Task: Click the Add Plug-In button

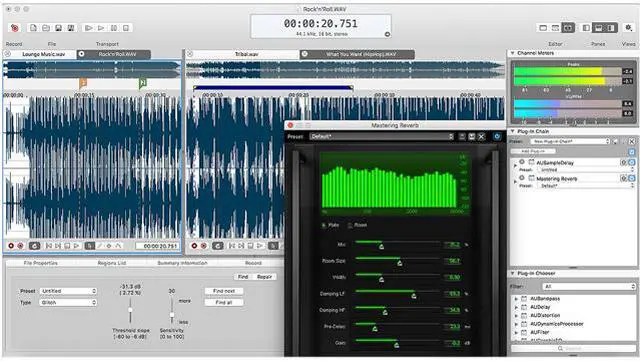Action: pyautogui.click(x=533, y=151)
